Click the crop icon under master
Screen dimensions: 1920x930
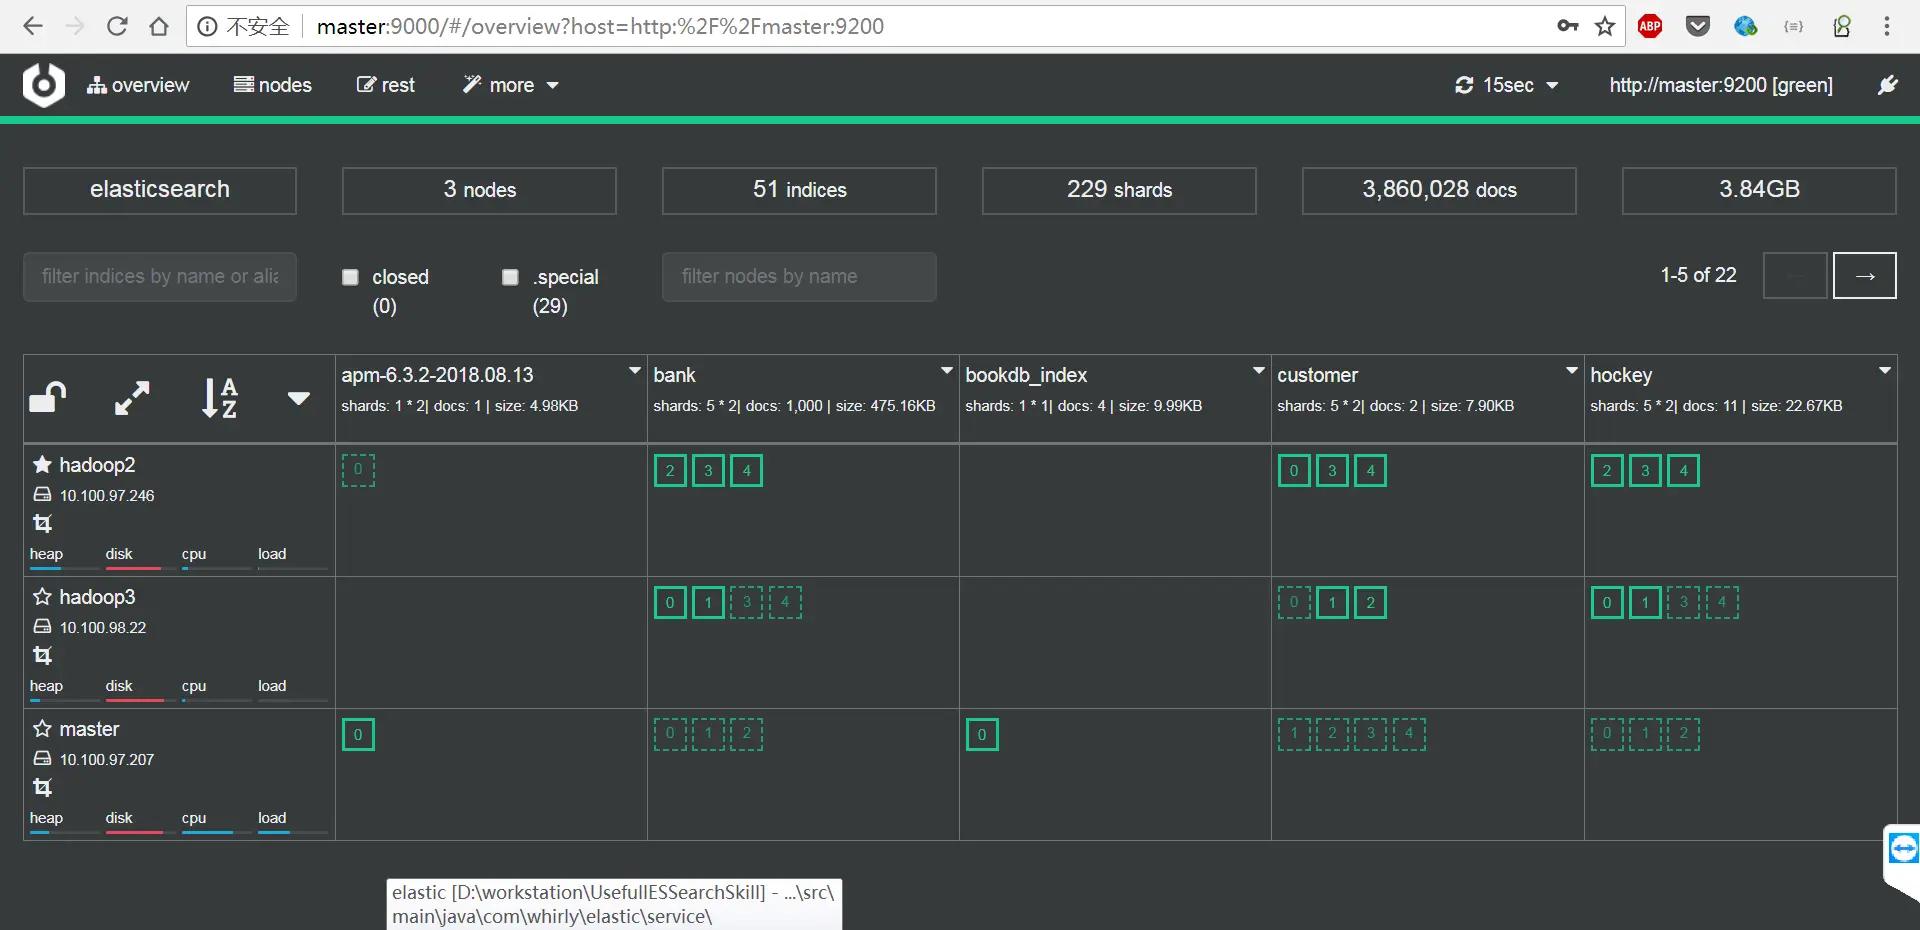pyautogui.click(x=42, y=787)
